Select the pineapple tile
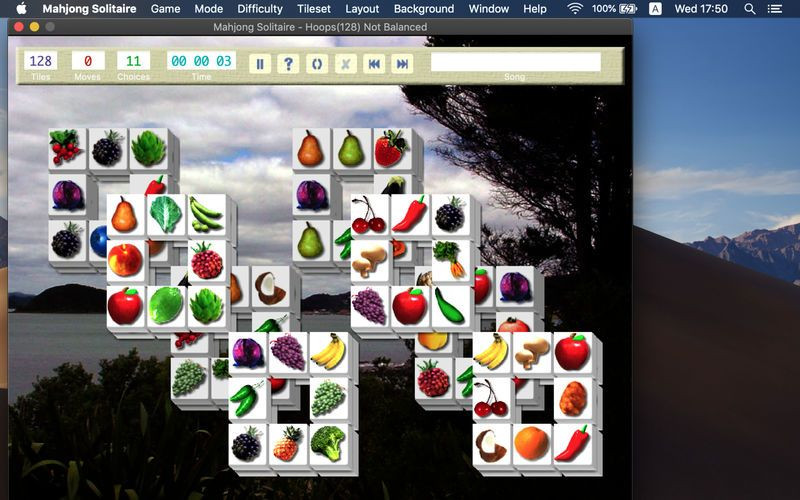800x500 pixels. (288, 444)
